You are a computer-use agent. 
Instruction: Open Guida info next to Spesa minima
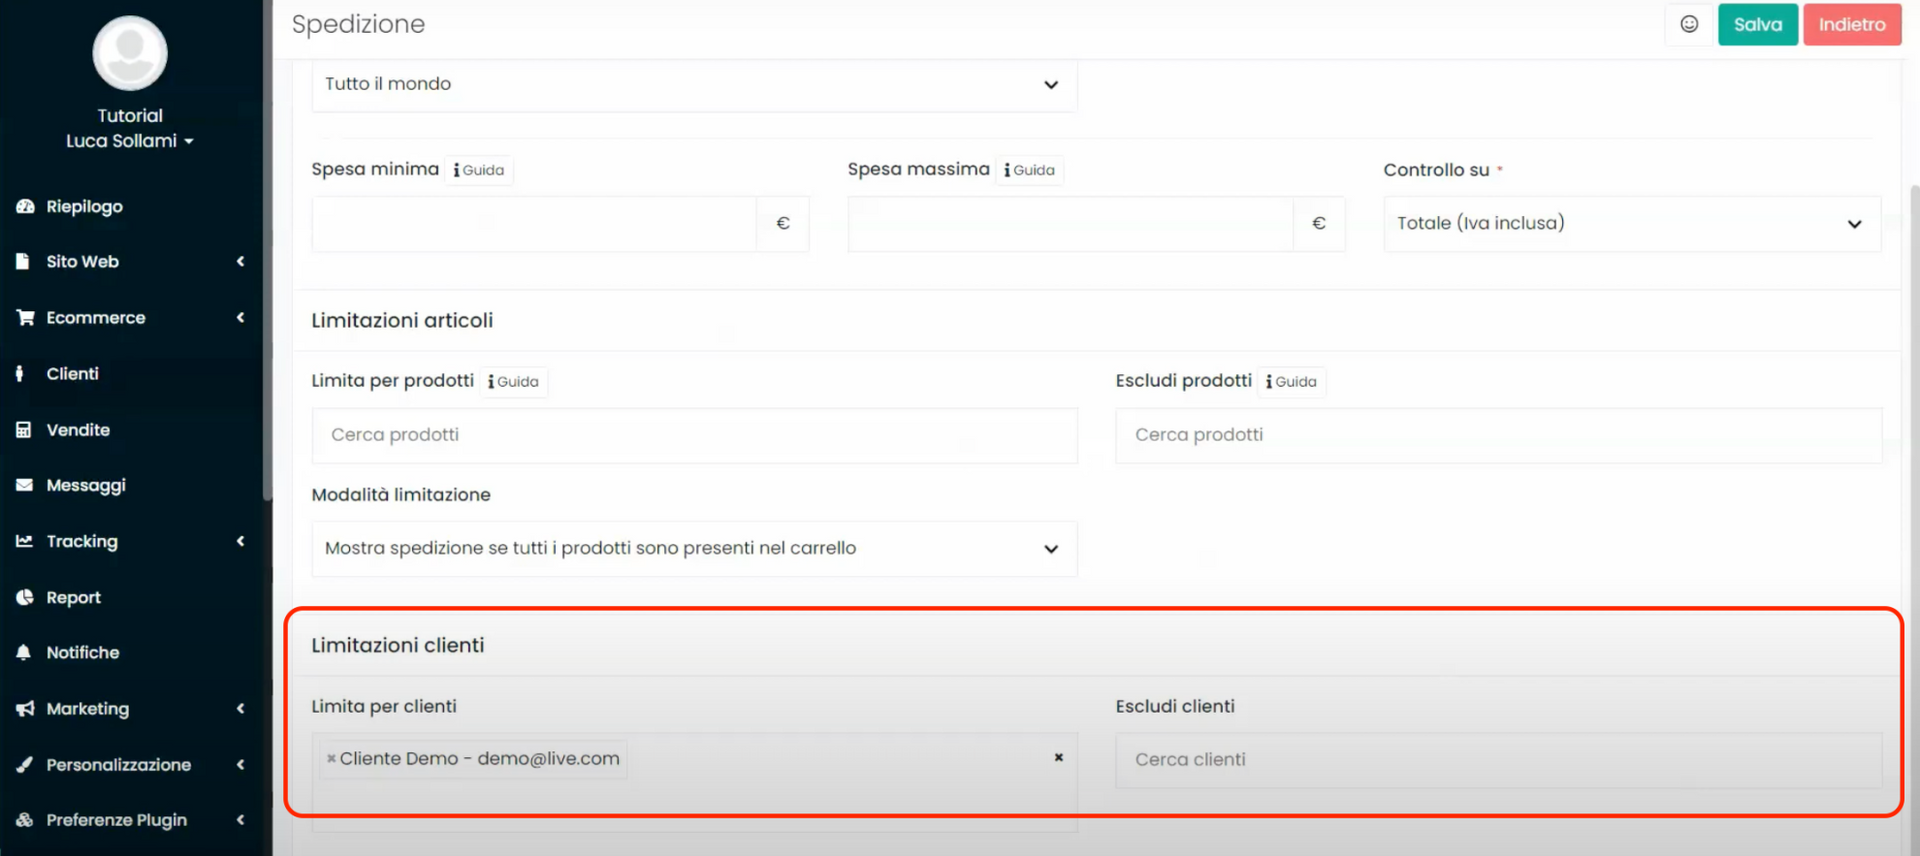tap(479, 170)
